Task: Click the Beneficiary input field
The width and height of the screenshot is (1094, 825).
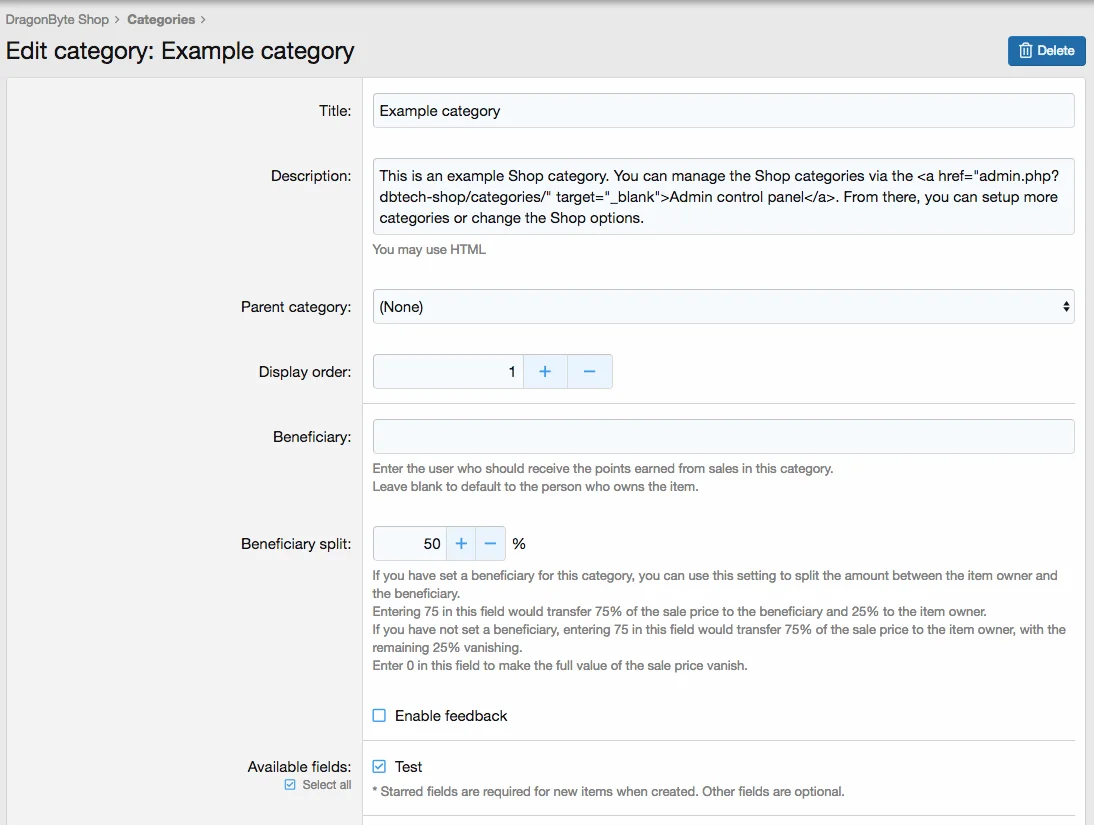Action: tap(723, 437)
